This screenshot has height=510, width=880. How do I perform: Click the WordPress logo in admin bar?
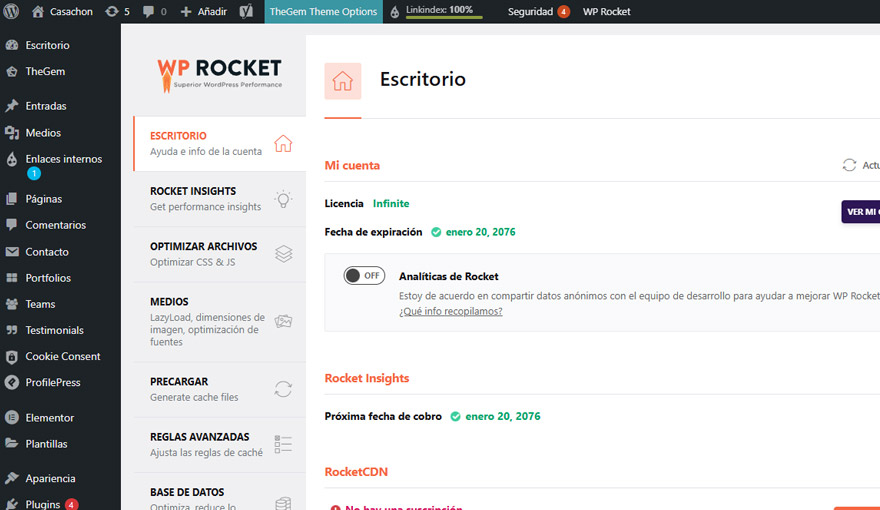coord(13,12)
